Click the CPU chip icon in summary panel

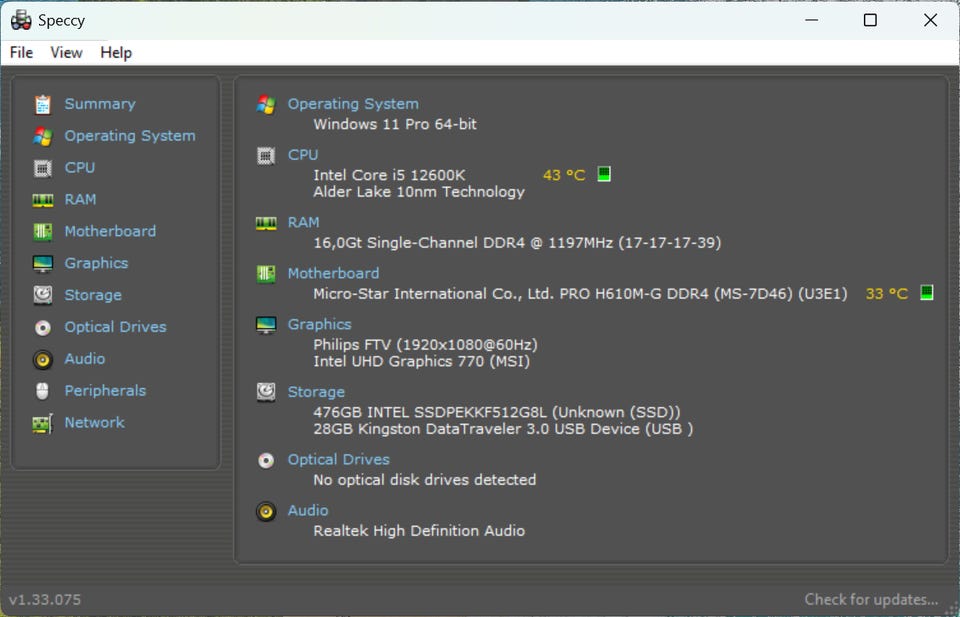click(x=266, y=155)
